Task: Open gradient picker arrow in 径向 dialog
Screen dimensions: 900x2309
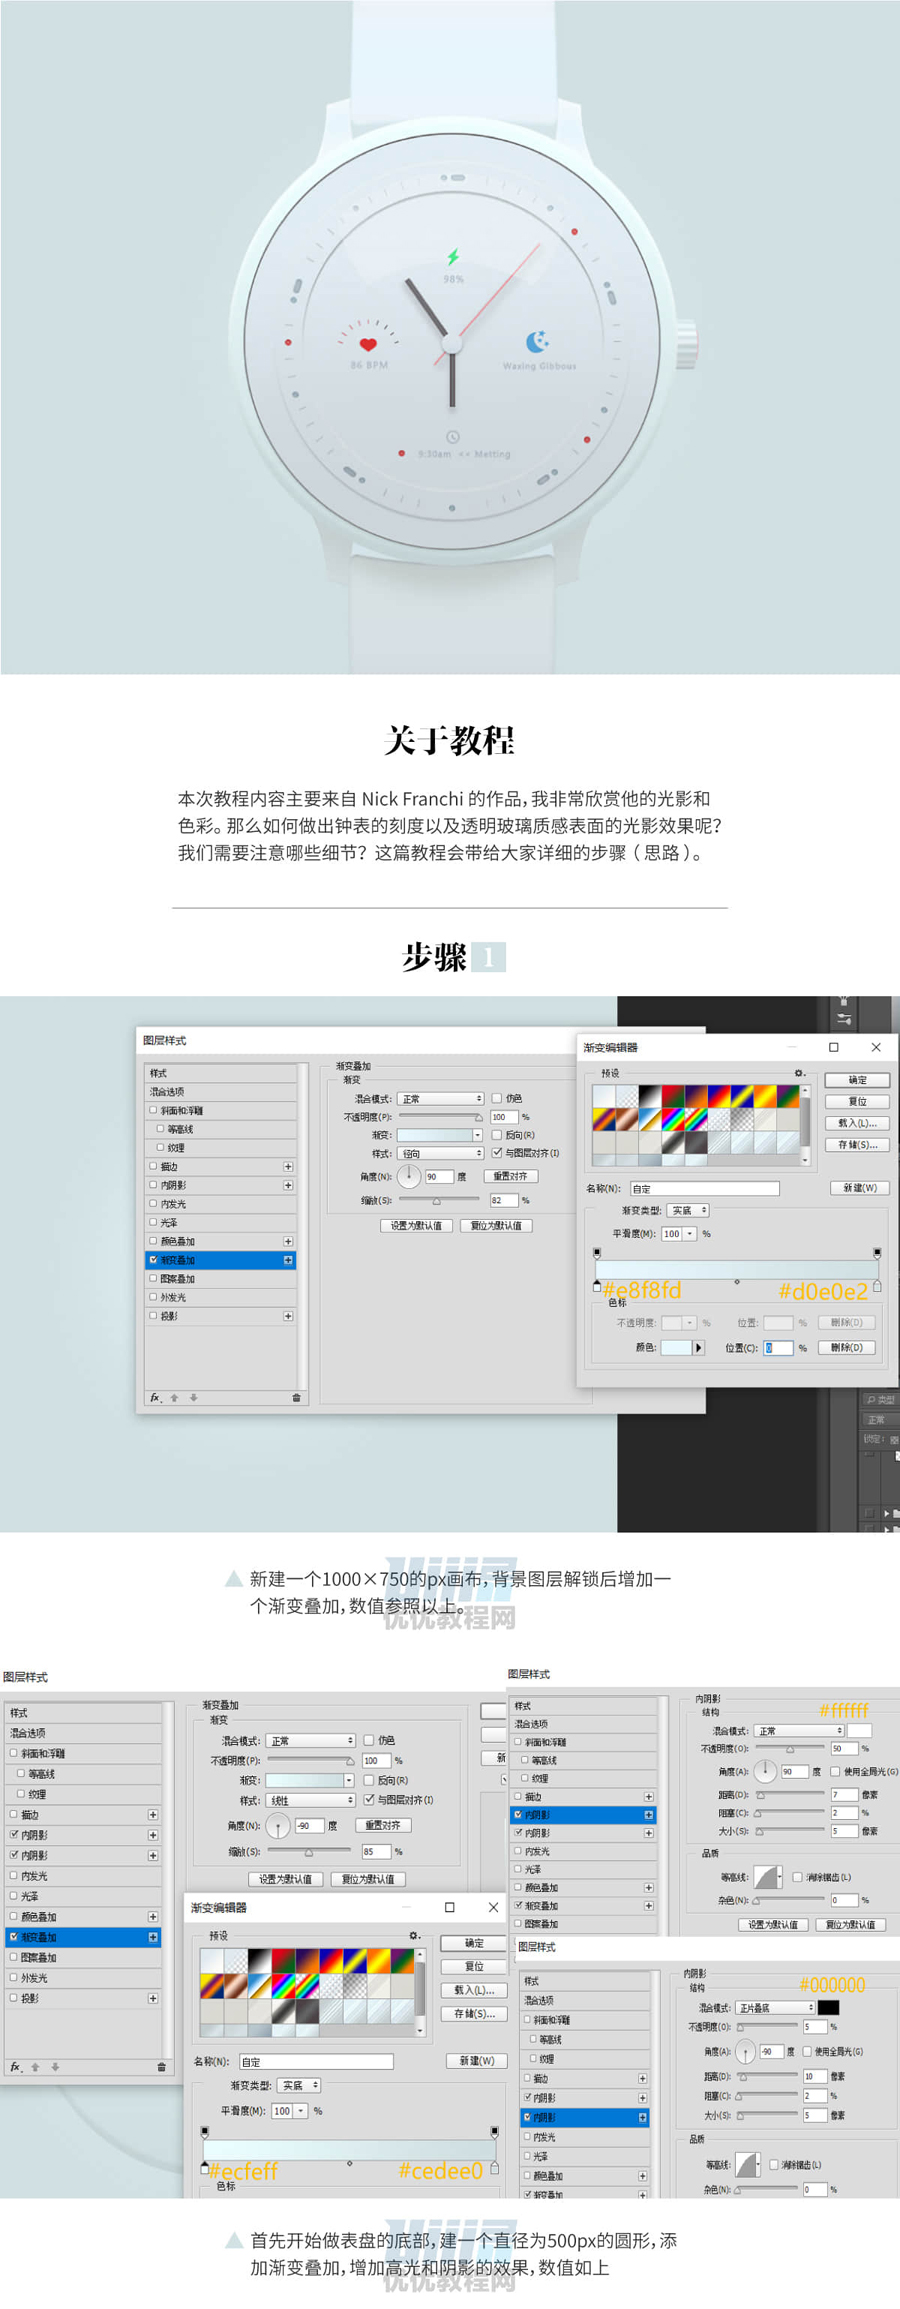Action: pos(478,1135)
